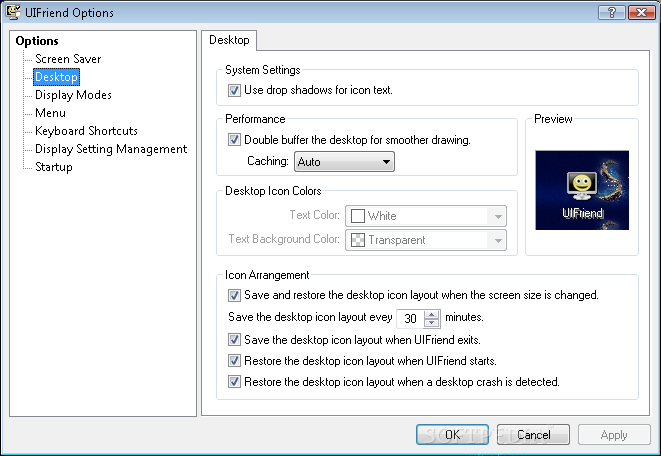Toggle save icon layout when UIFriend exits

pyautogui.click(x=235, y=340)
